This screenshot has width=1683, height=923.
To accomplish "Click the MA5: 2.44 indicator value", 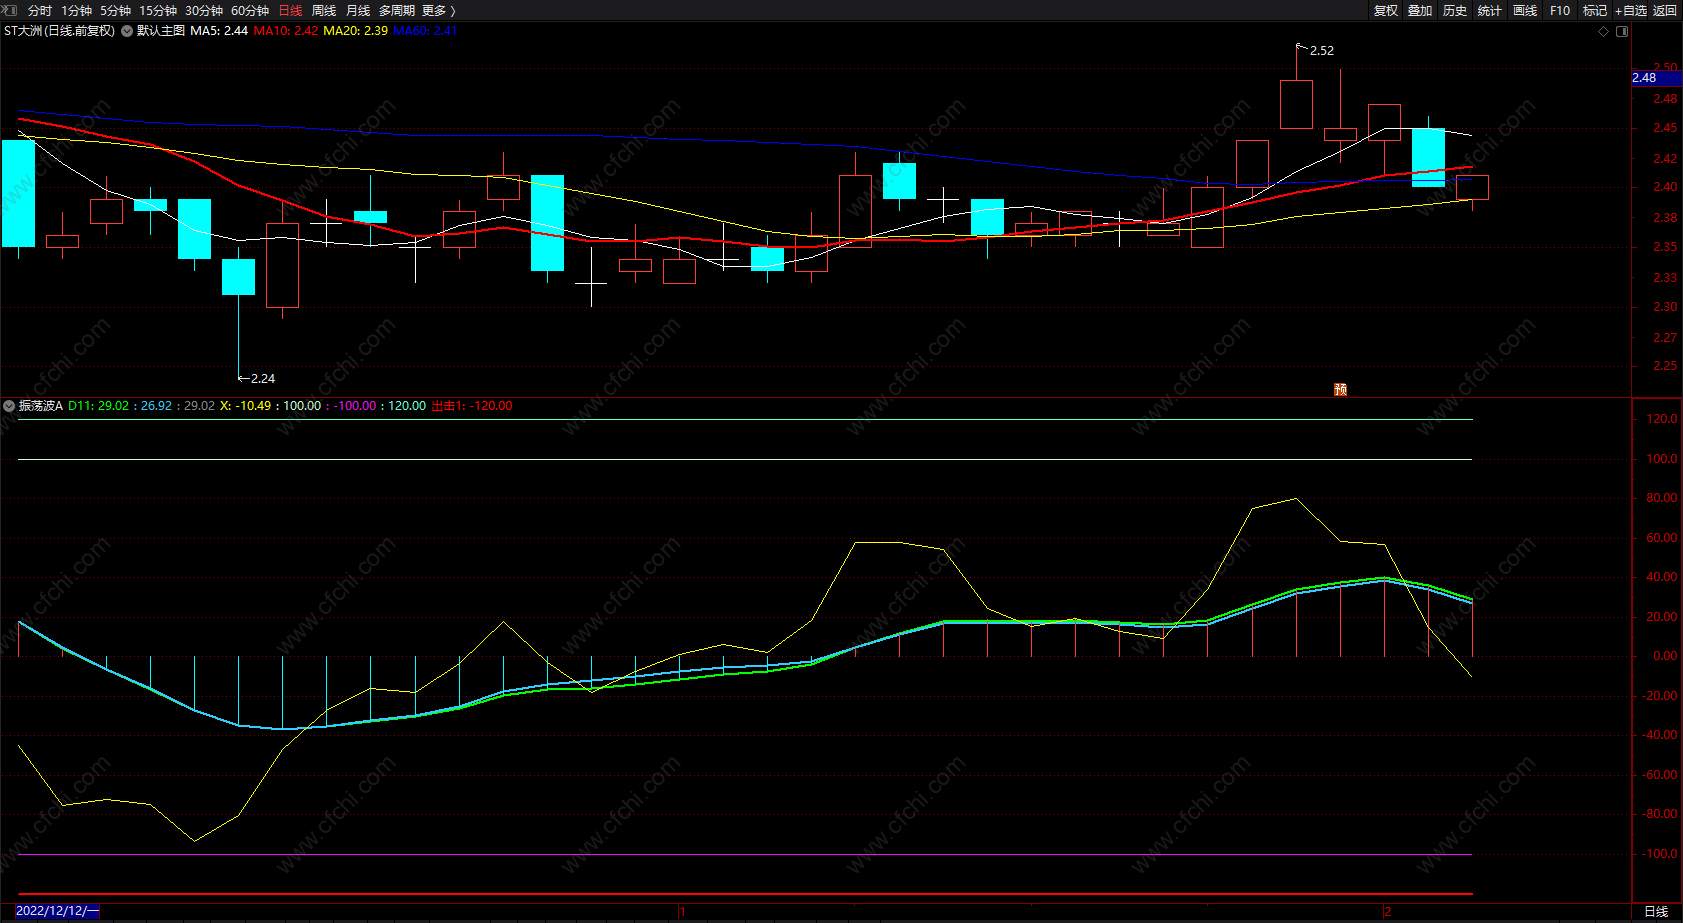I will [219, 31].
